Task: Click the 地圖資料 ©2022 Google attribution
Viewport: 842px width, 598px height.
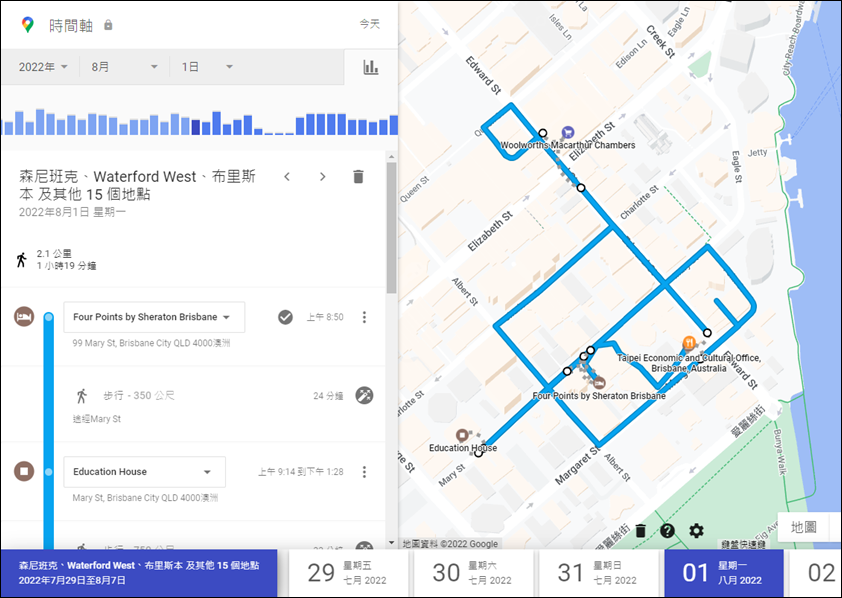Action: pyautogui.click(x=451, y=544)
